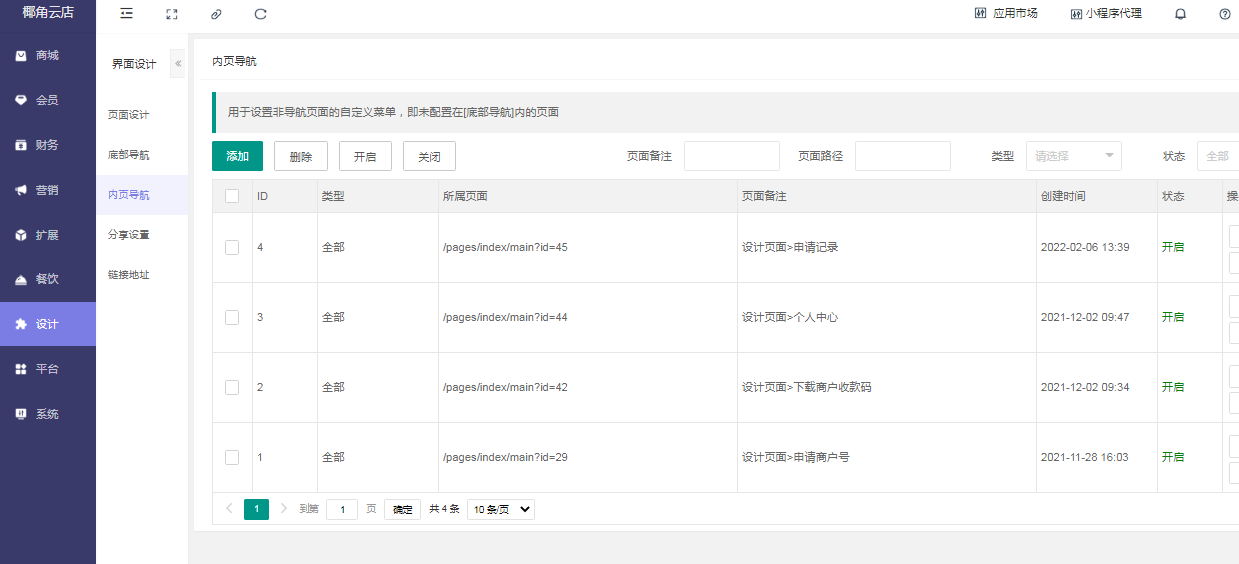The width and height of the screenshot is (1239, 564).
Task: Open the 营销 section in left sidebar
Action: [x=47, y=190]
